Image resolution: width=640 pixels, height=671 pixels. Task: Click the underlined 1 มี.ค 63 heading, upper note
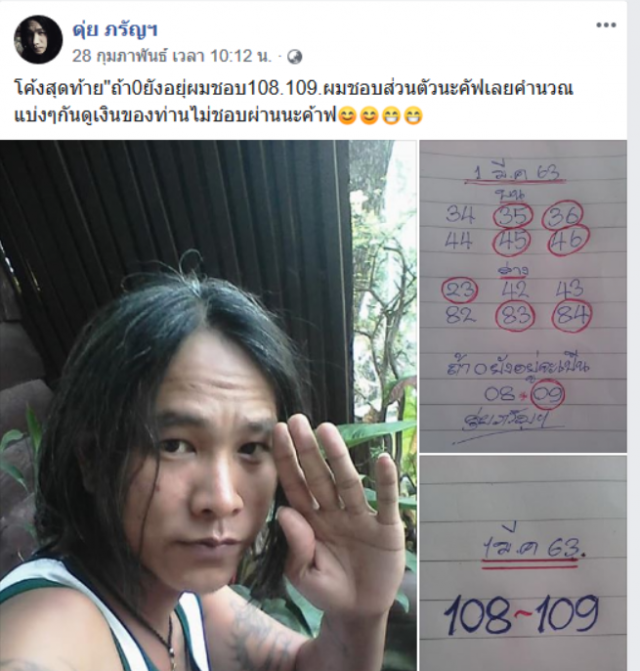pos(516,175)
